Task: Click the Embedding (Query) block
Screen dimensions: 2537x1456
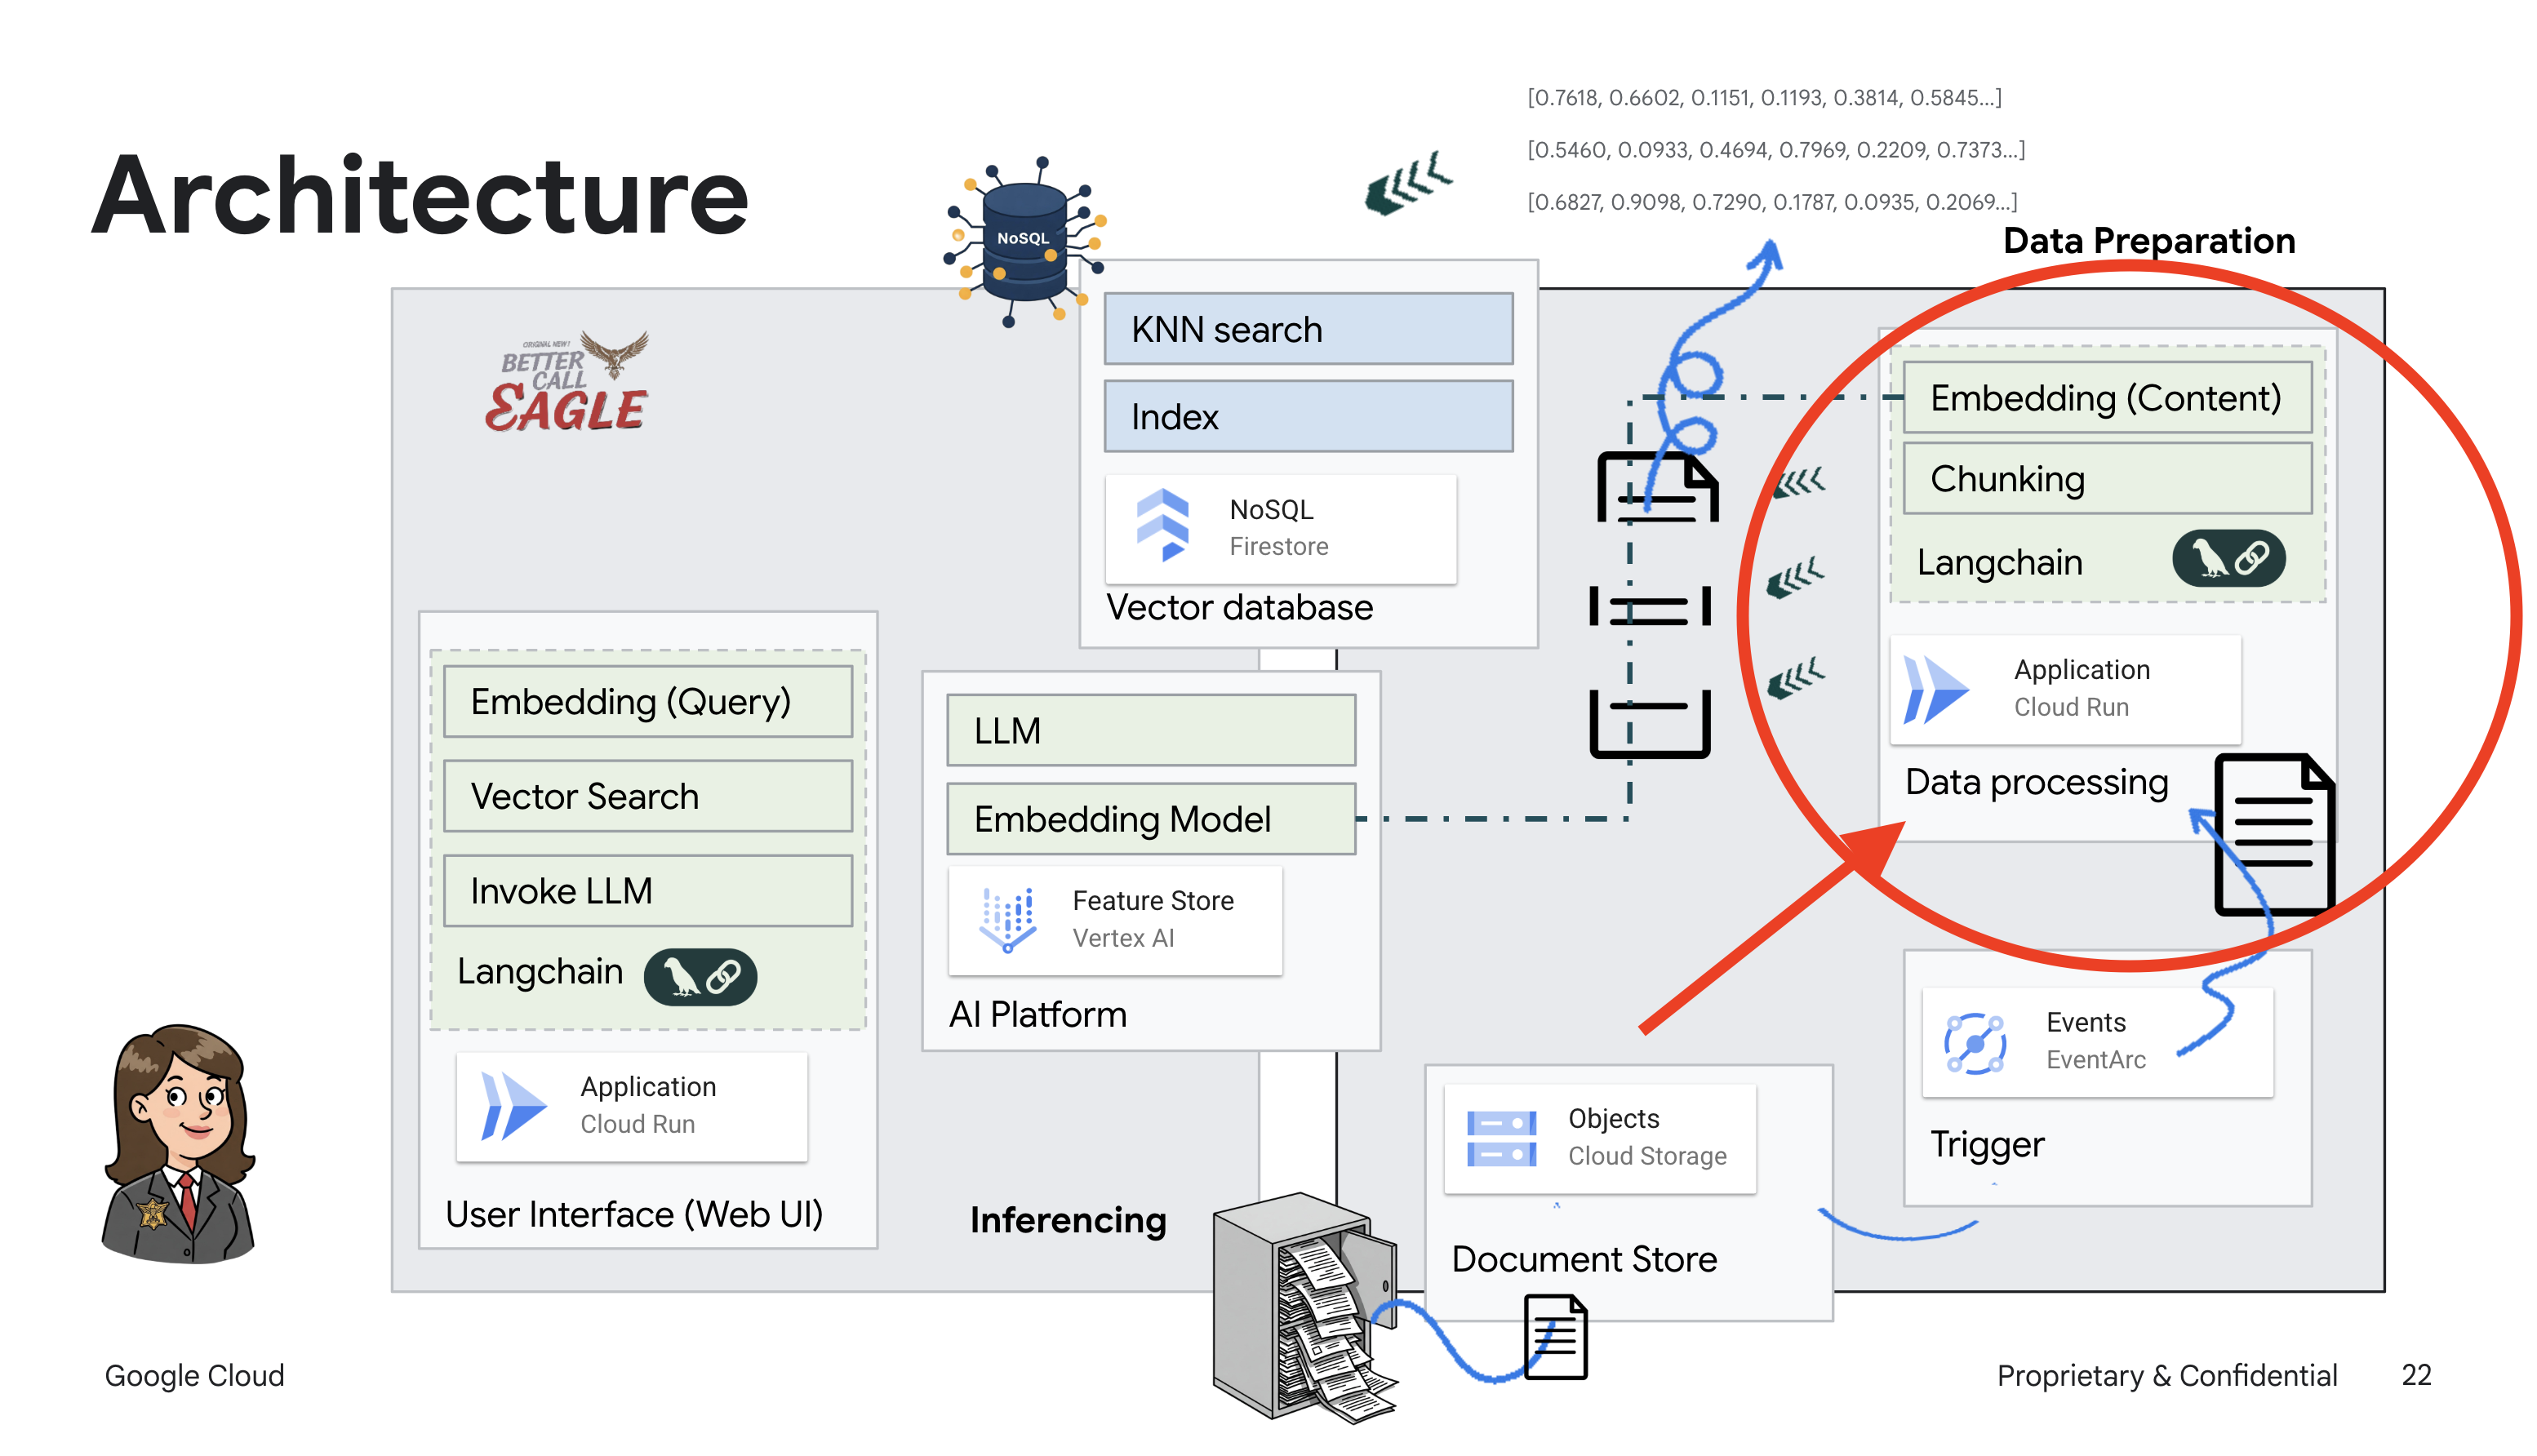Action: [x=647, y=702]
